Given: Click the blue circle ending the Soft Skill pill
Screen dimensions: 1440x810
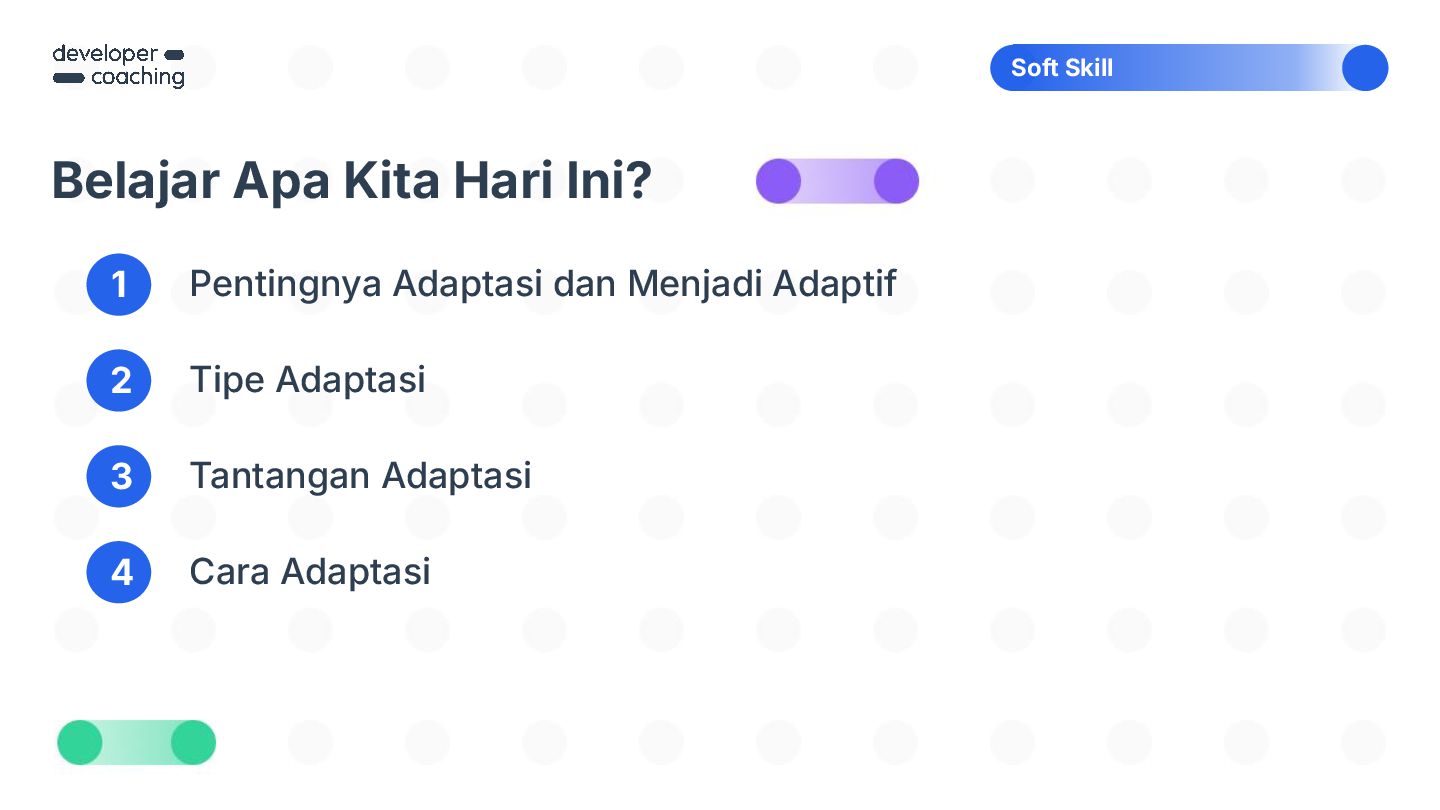Looking at the screenshot, I should [x=1364, y=68].
